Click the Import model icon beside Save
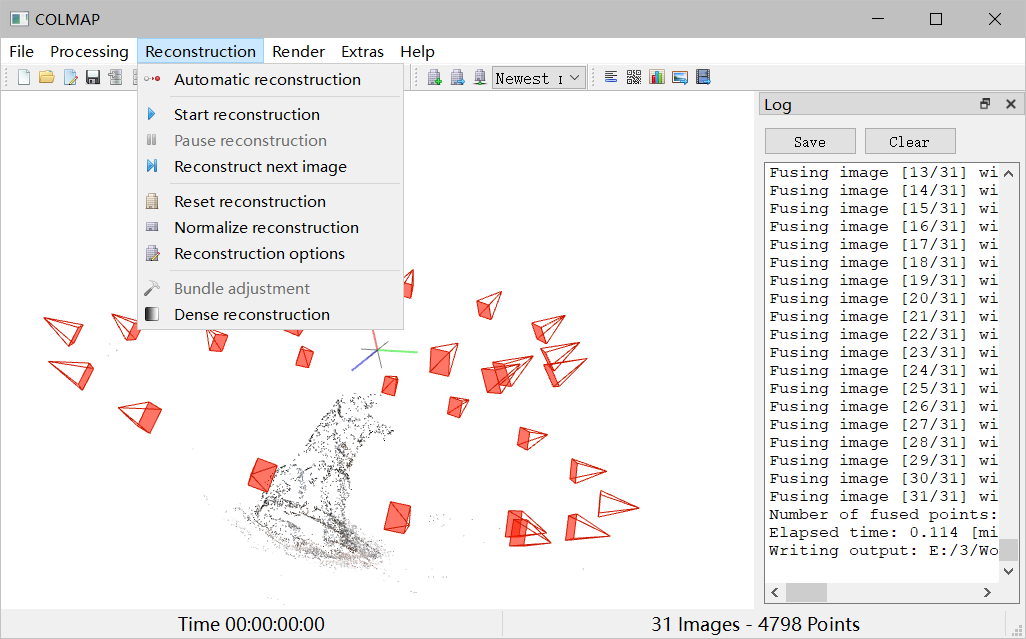 pos(115,78)
